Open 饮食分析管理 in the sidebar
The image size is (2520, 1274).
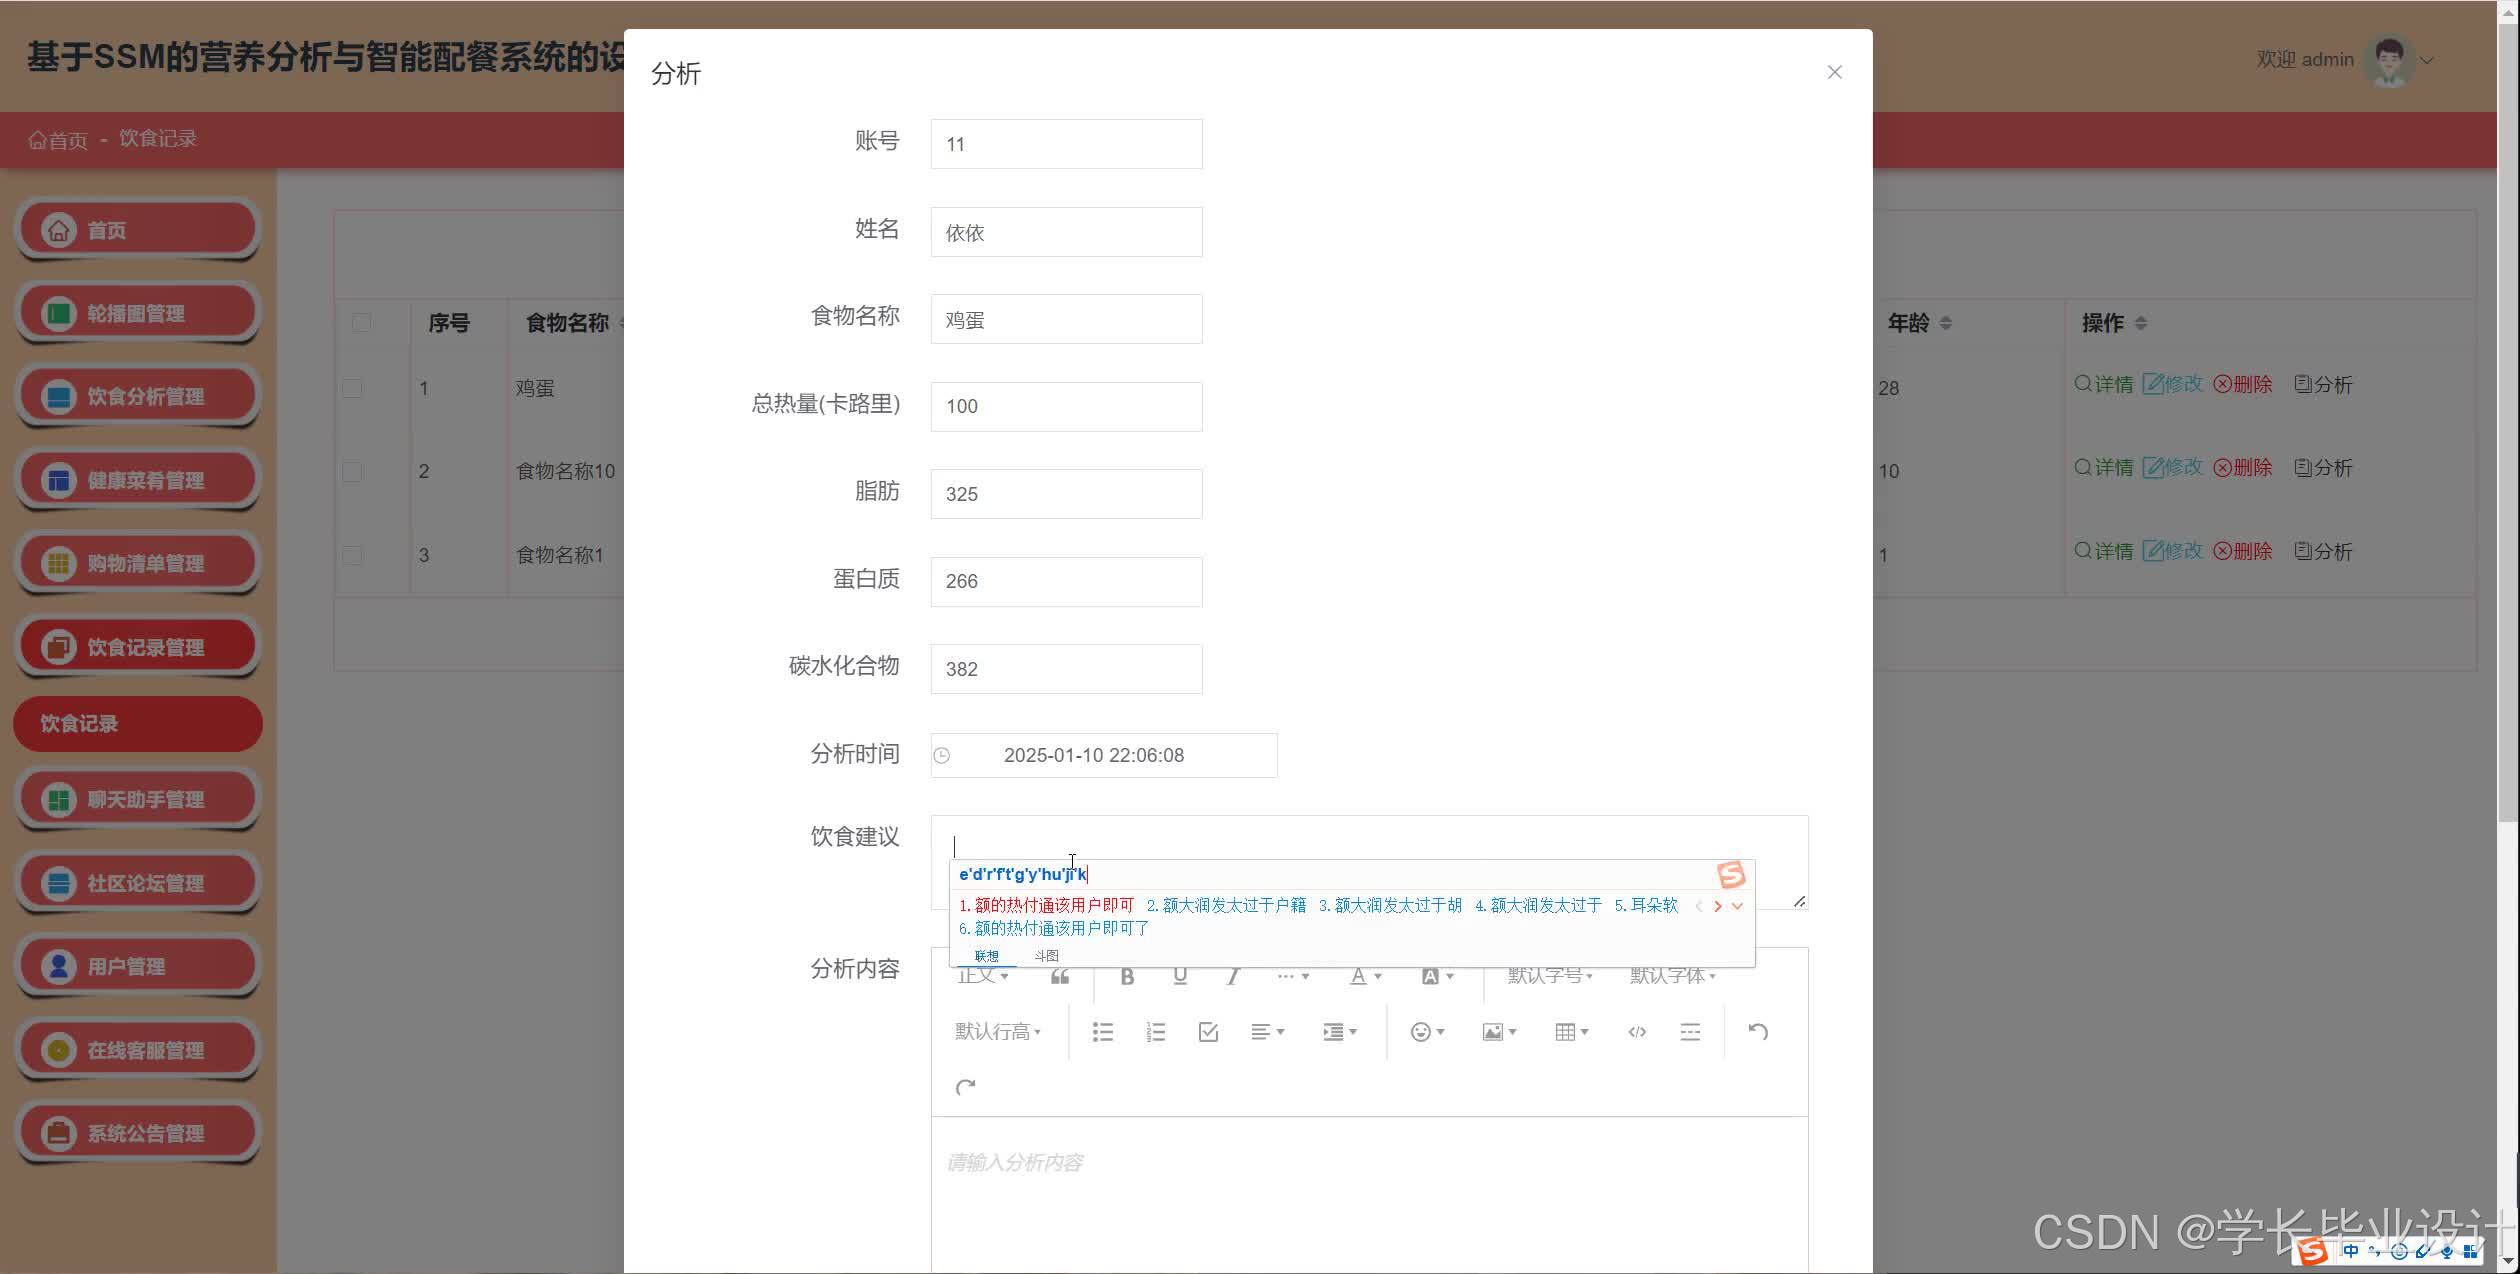(x=138, y=397)
